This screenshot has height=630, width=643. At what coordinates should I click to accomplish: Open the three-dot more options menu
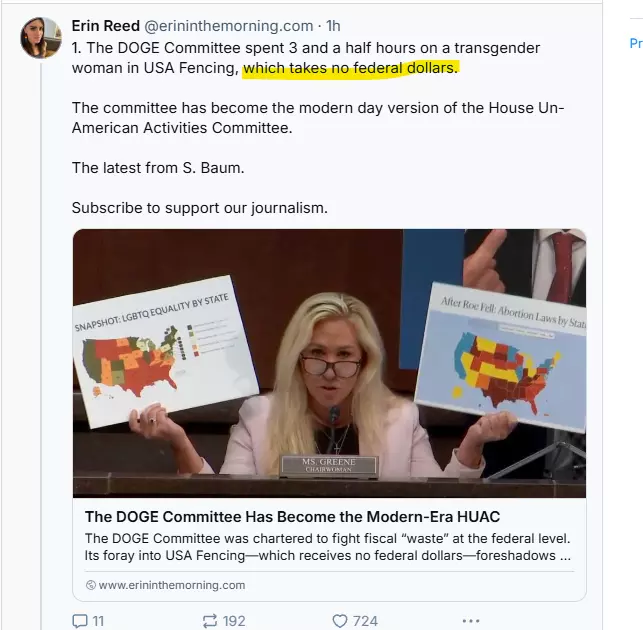(471, 621)
